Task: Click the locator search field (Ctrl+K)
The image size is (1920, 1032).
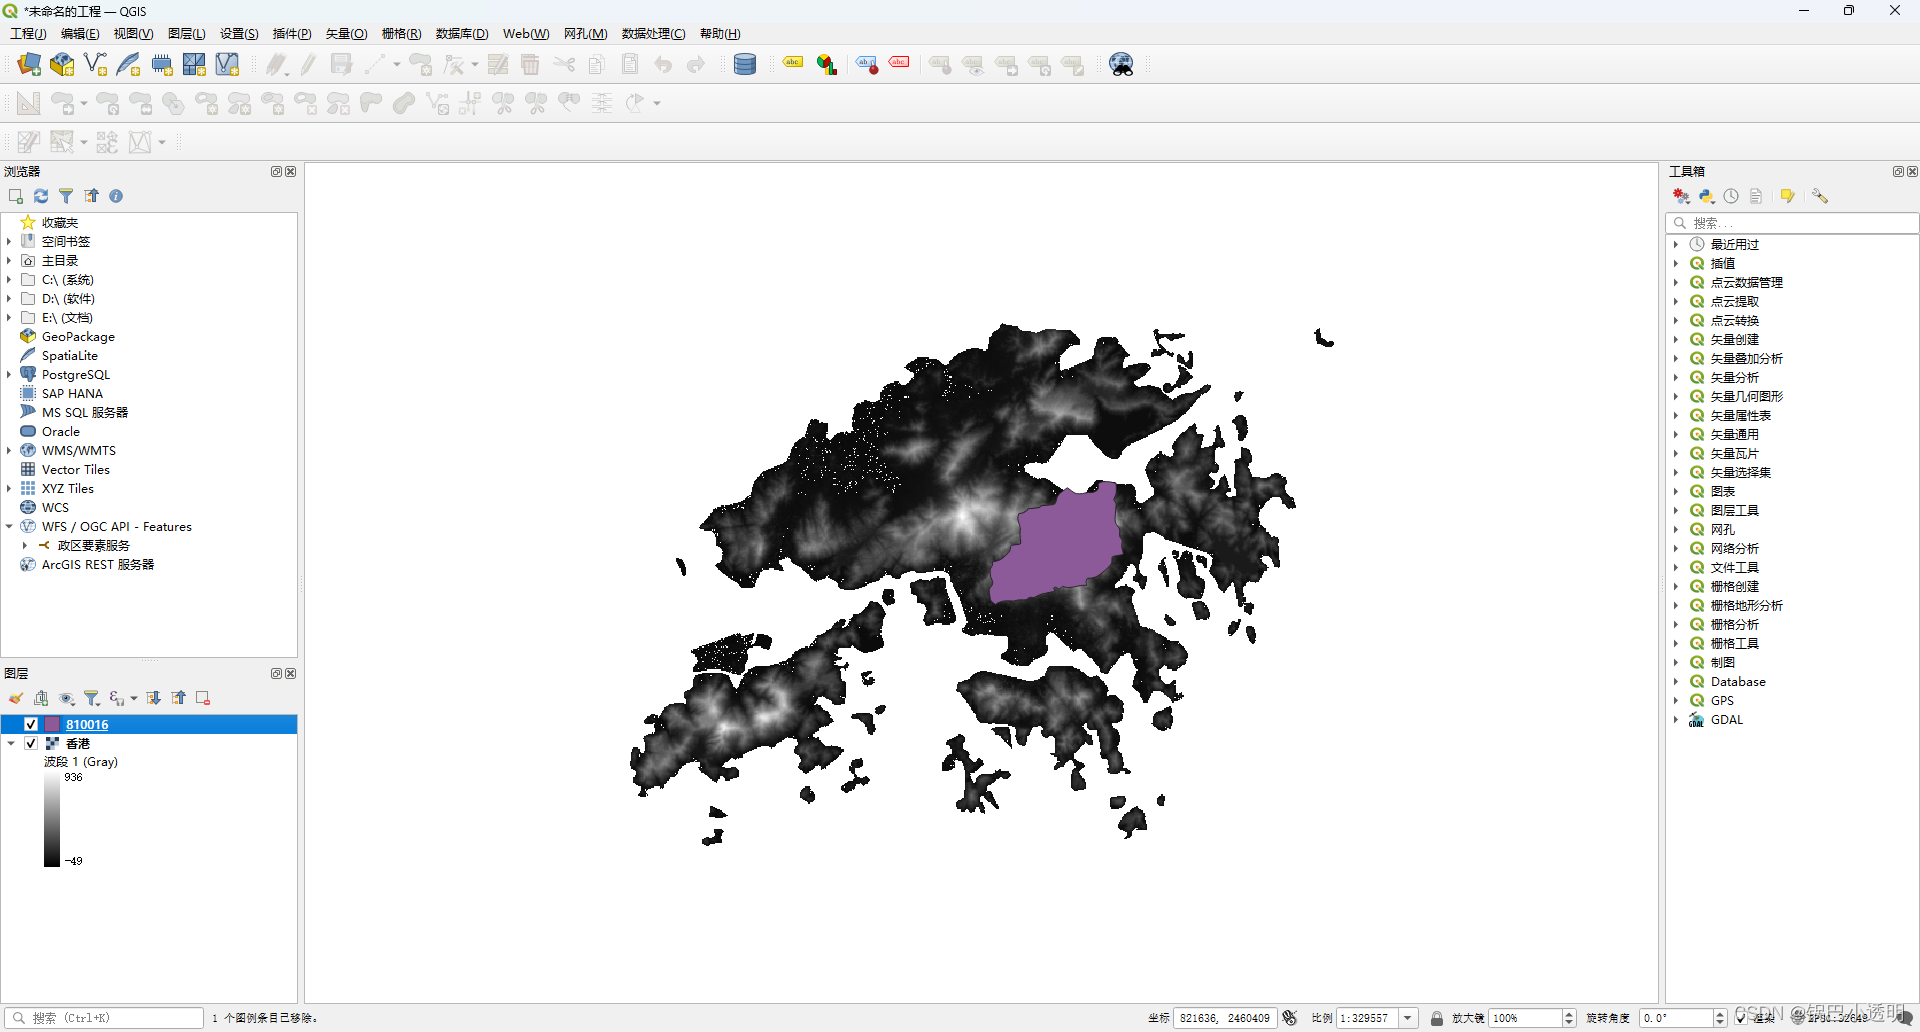Action: [106, 1018]
